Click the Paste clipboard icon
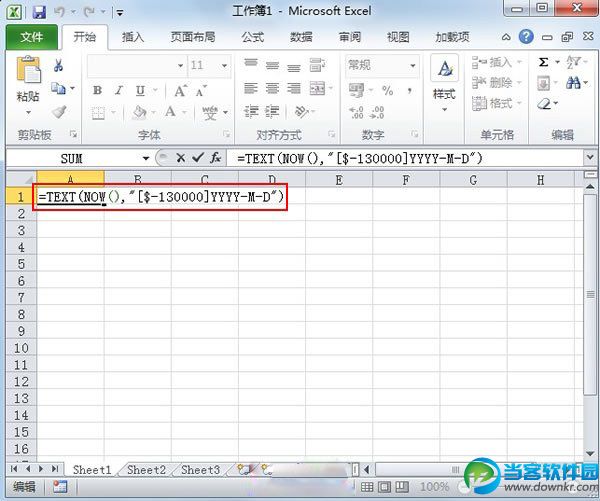 click(28, 70)
